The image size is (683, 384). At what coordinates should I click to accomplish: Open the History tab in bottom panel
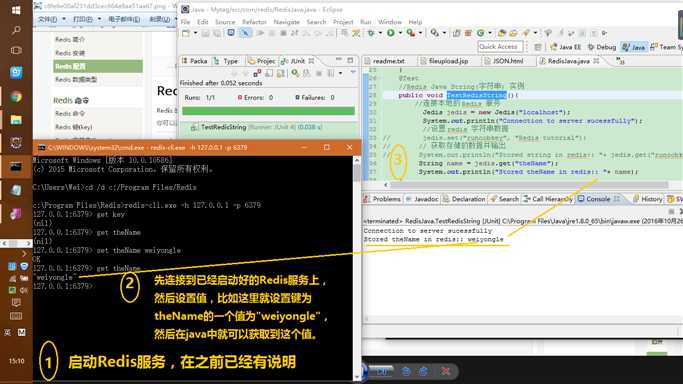(647, 199)
